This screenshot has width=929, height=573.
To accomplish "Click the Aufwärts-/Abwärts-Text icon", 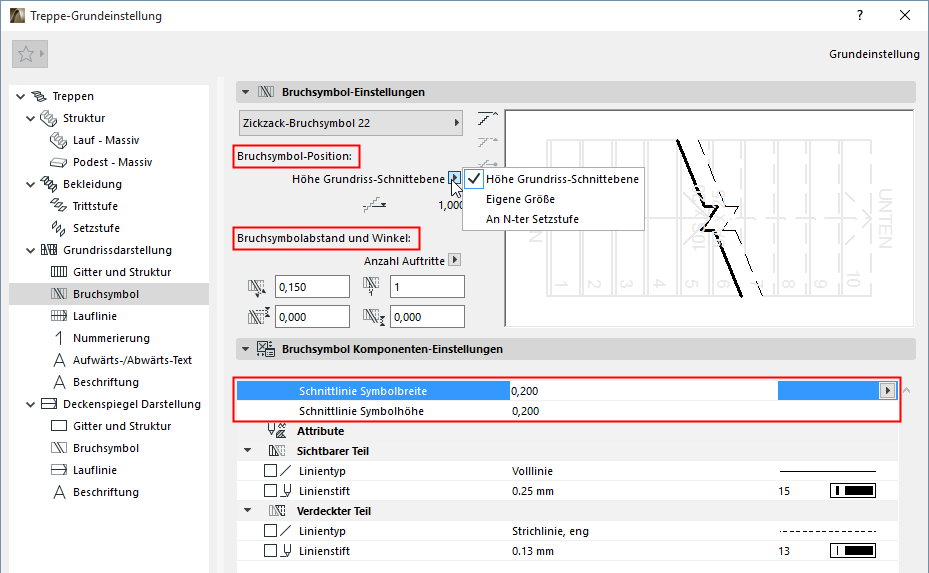I will [x=59, y=360].
